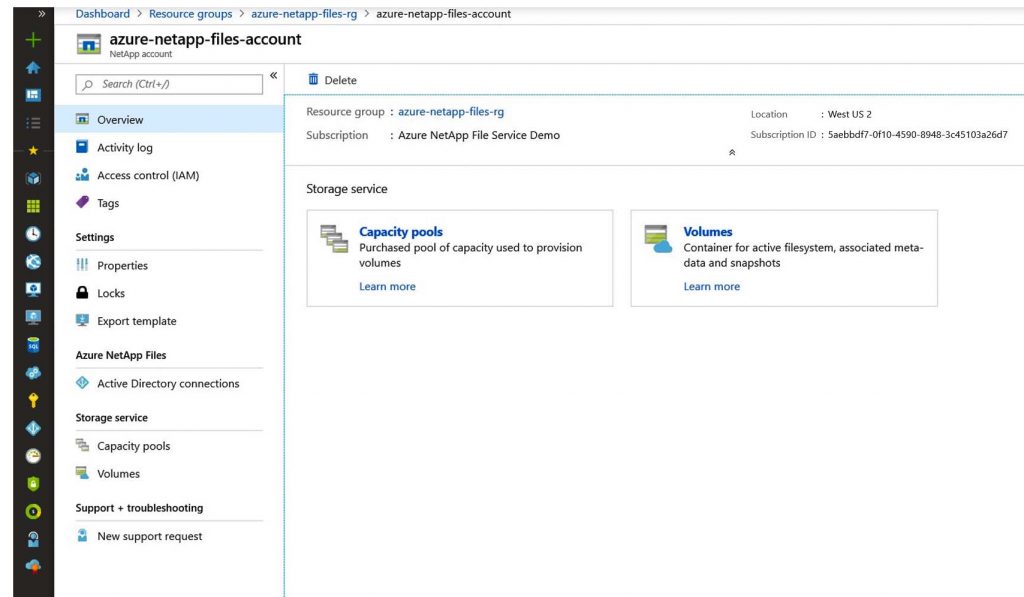Click Learn more under Capacity pools
Image resolution: width=1024 pixels, height=597 pixels.
387,287
